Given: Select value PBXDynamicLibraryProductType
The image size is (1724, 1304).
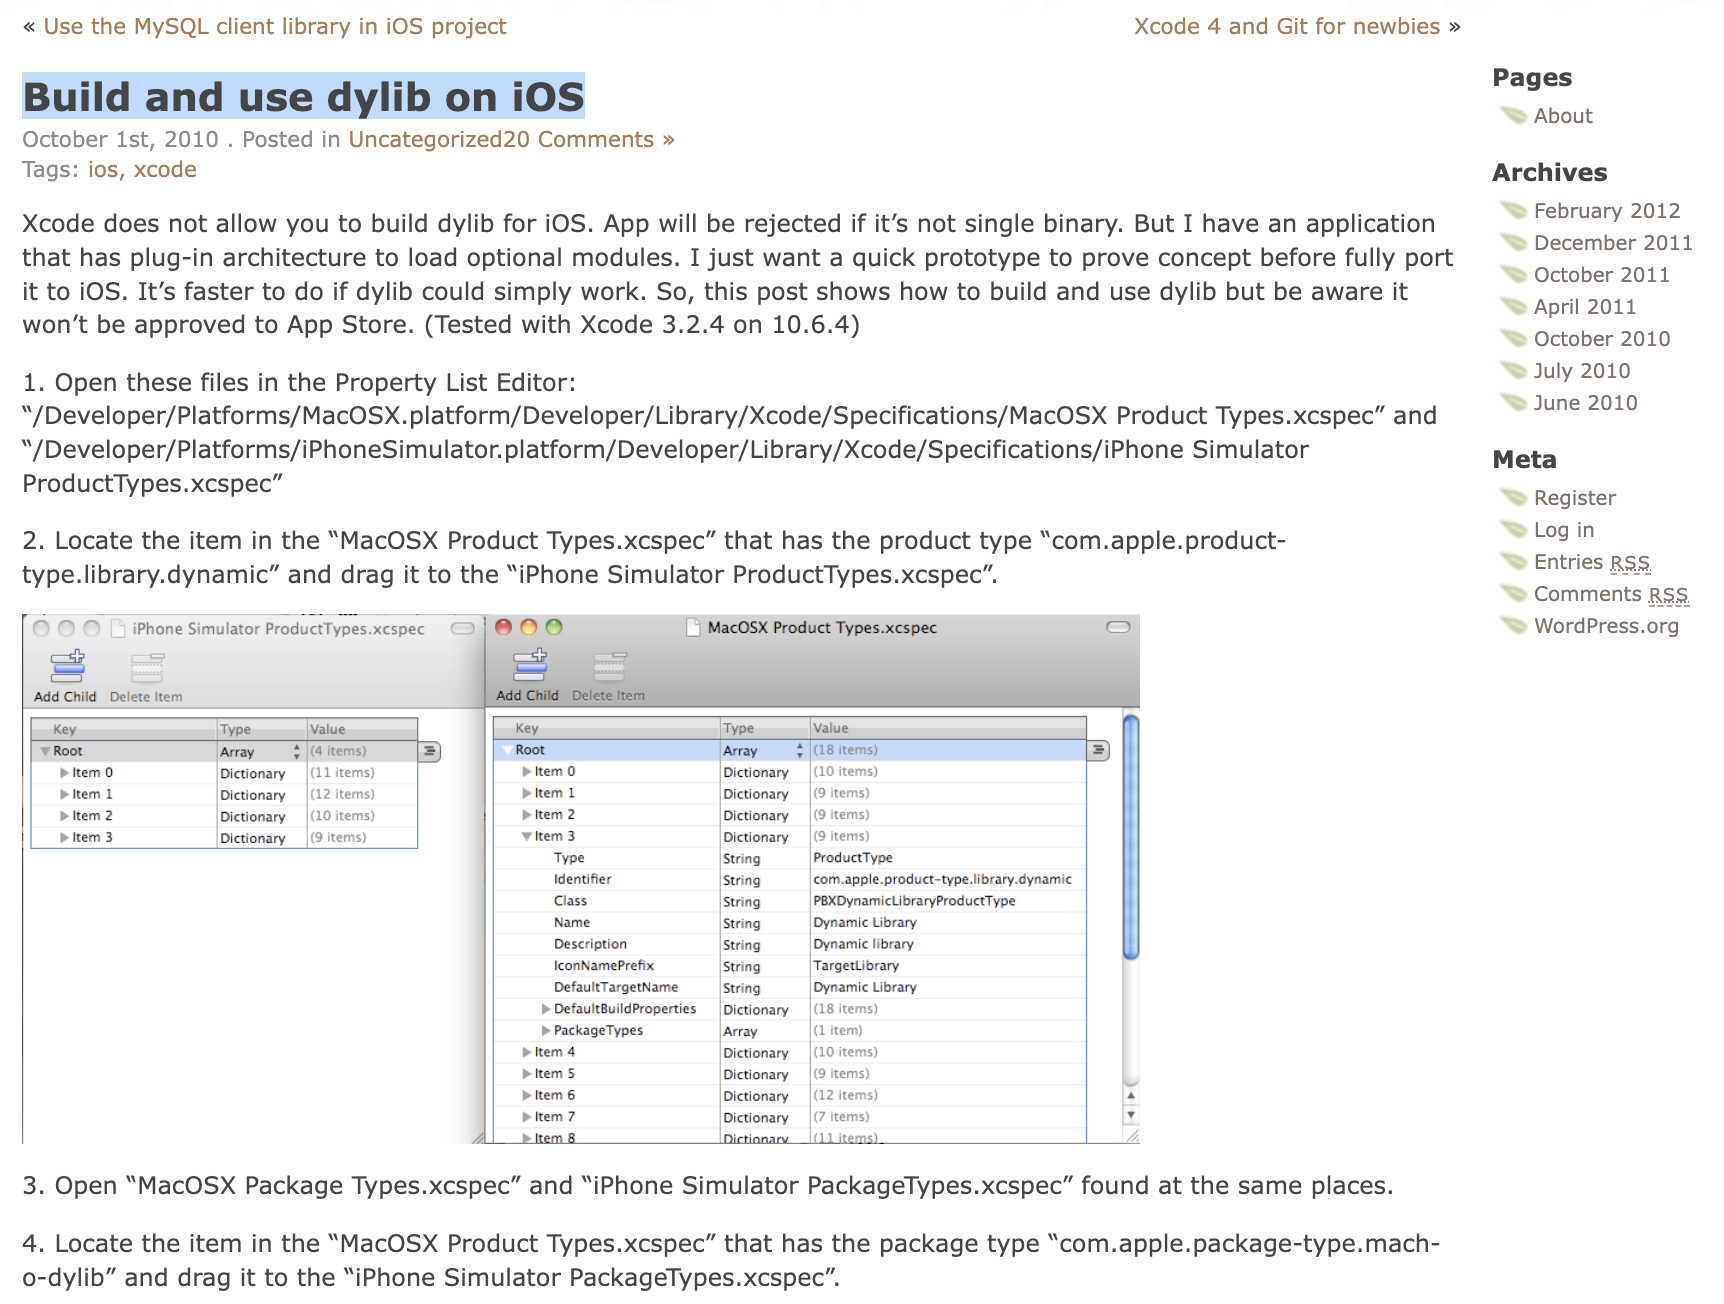Looking at the screenshot, I should point(914,901).
